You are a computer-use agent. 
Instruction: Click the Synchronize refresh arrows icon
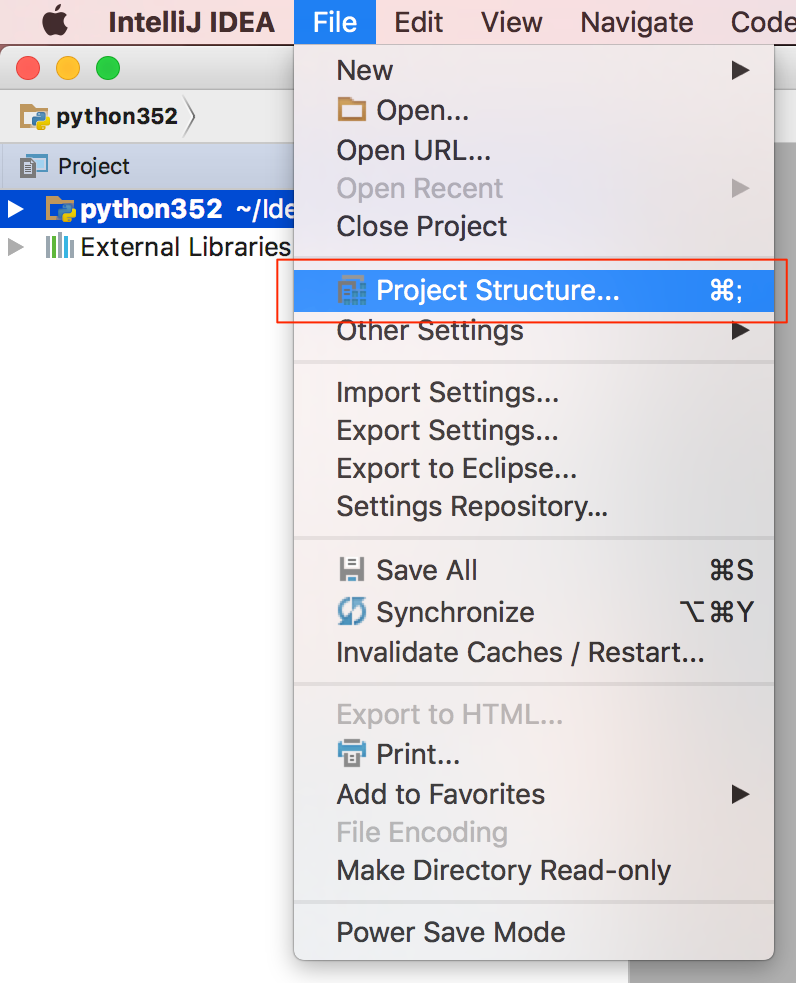(352, 611)
